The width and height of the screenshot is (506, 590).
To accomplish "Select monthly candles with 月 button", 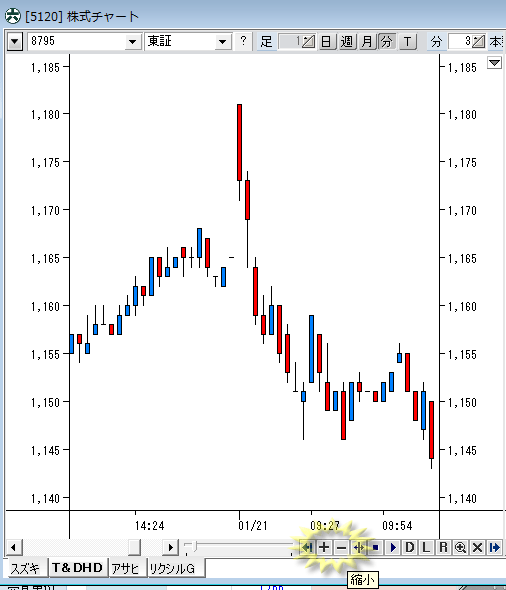I will coord(367,41).
